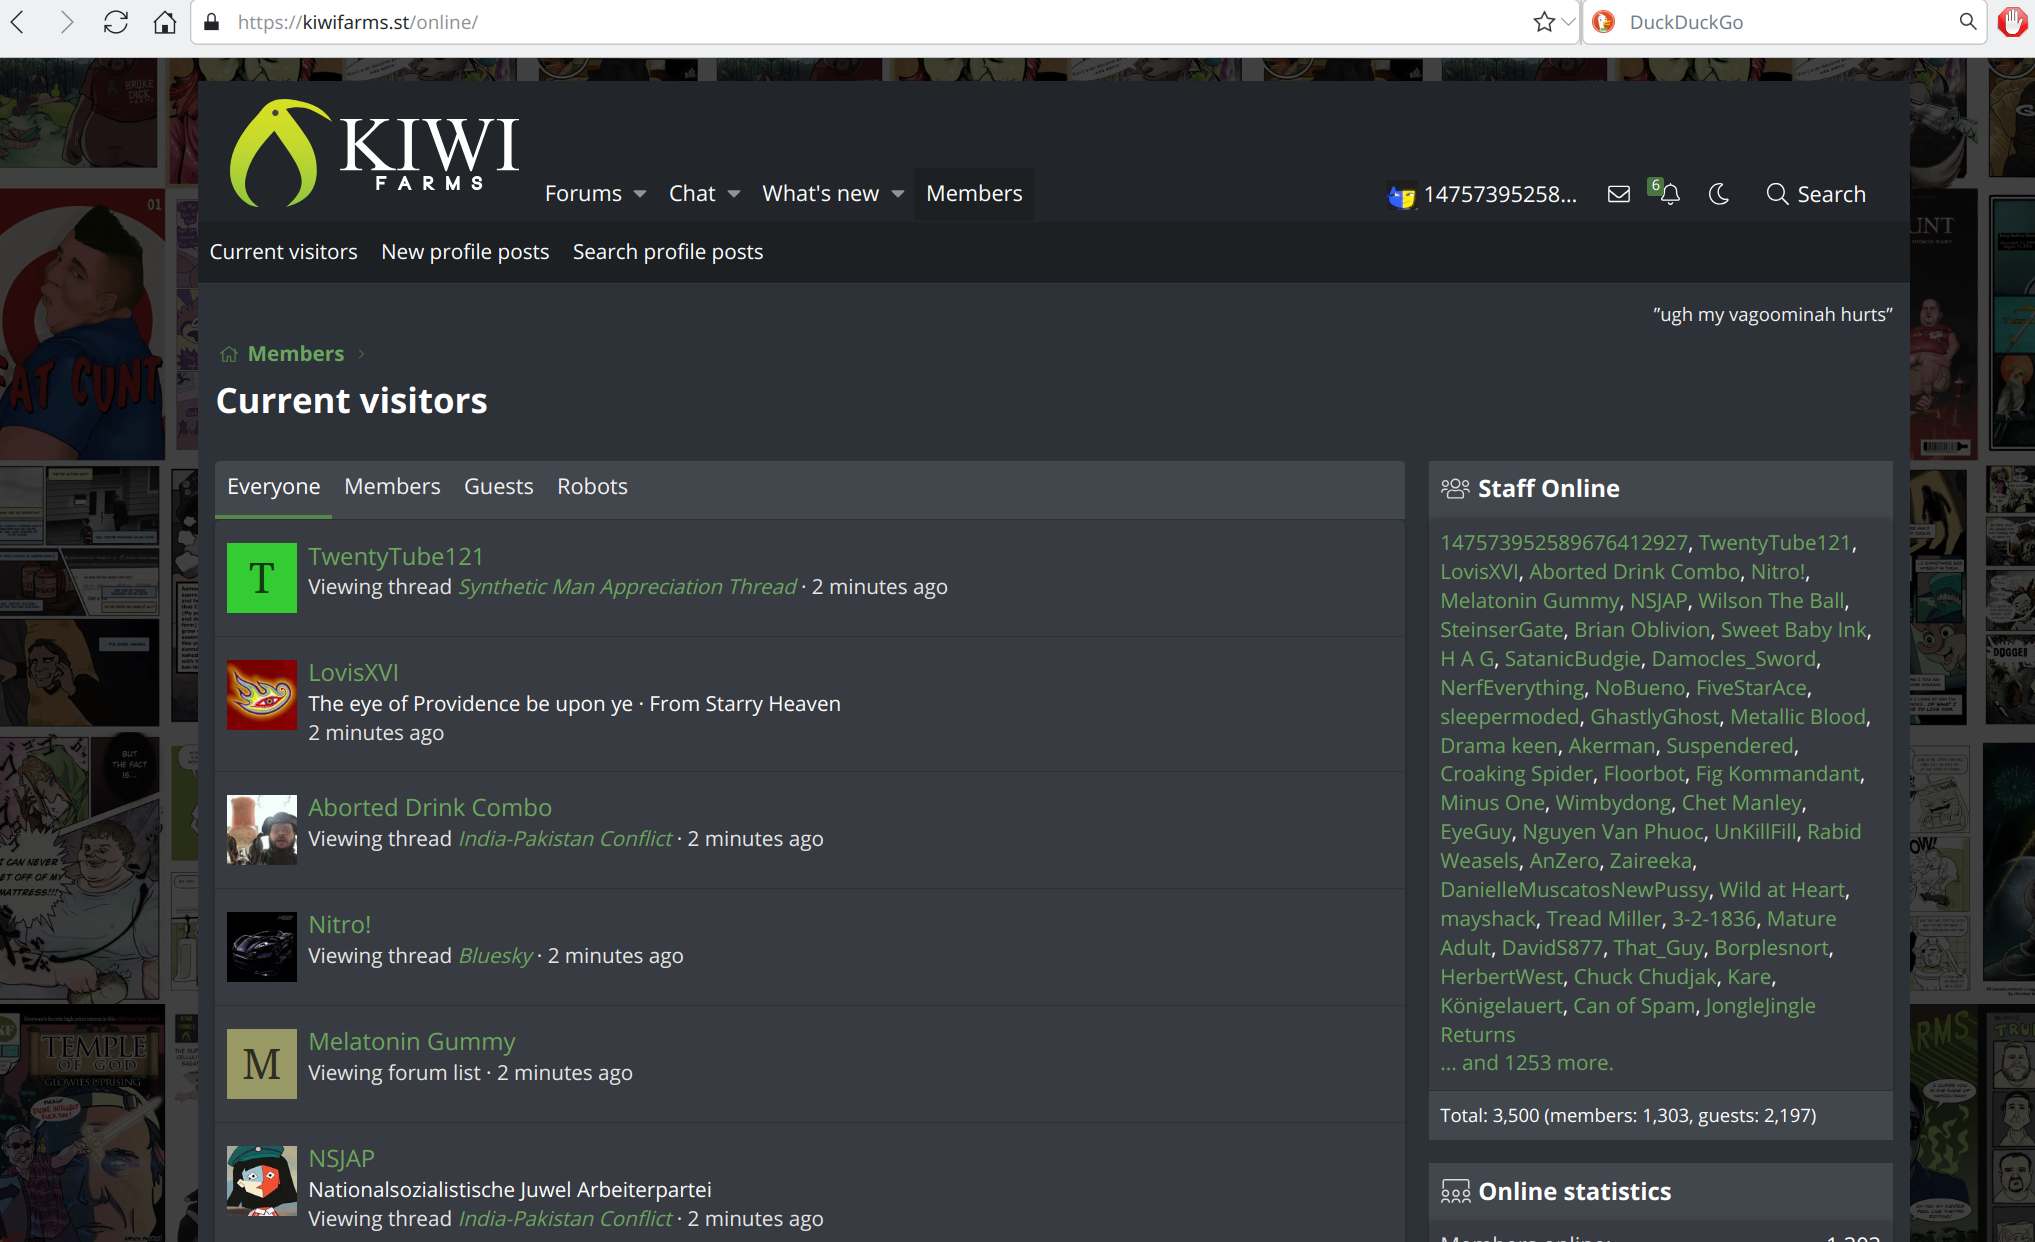Open the What's new nav item
The width and height of the screenshot is (2035, 1242).
[820, 194]
